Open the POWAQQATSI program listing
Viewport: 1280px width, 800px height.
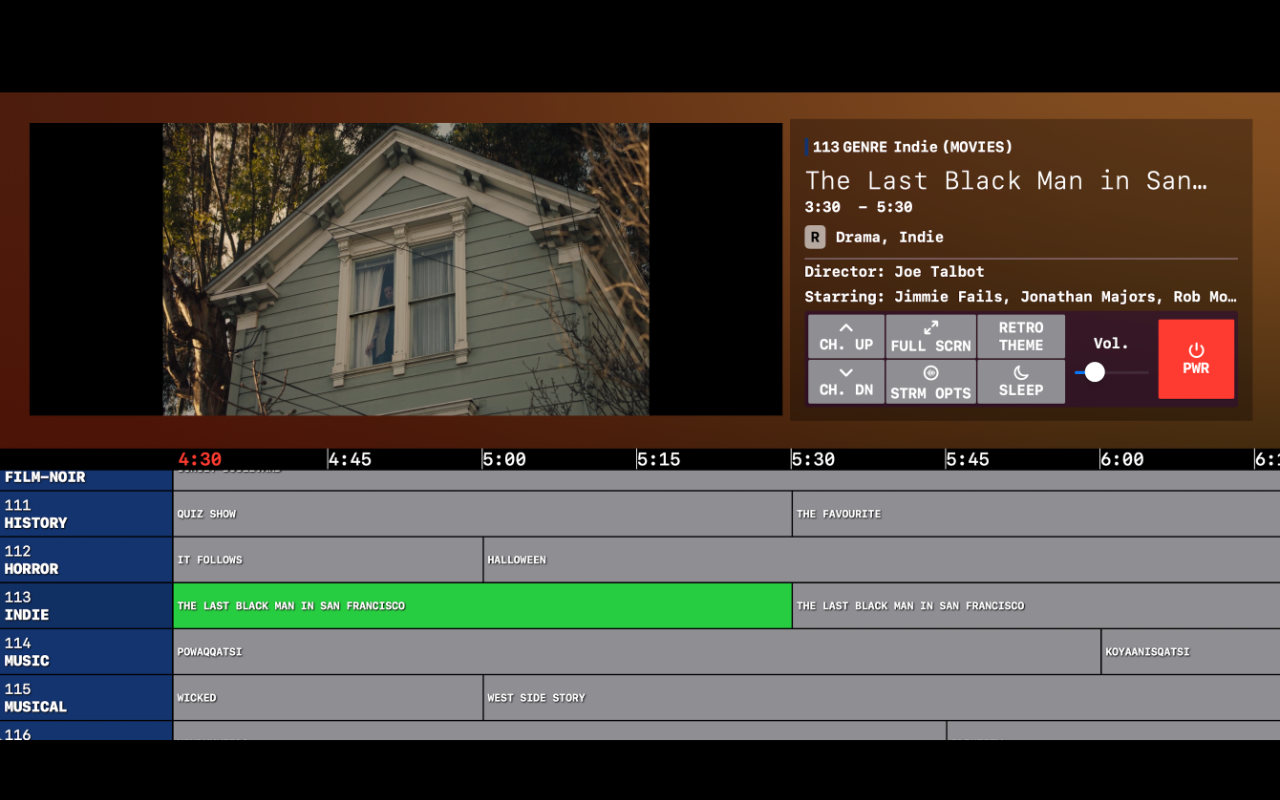coord(637,652)
